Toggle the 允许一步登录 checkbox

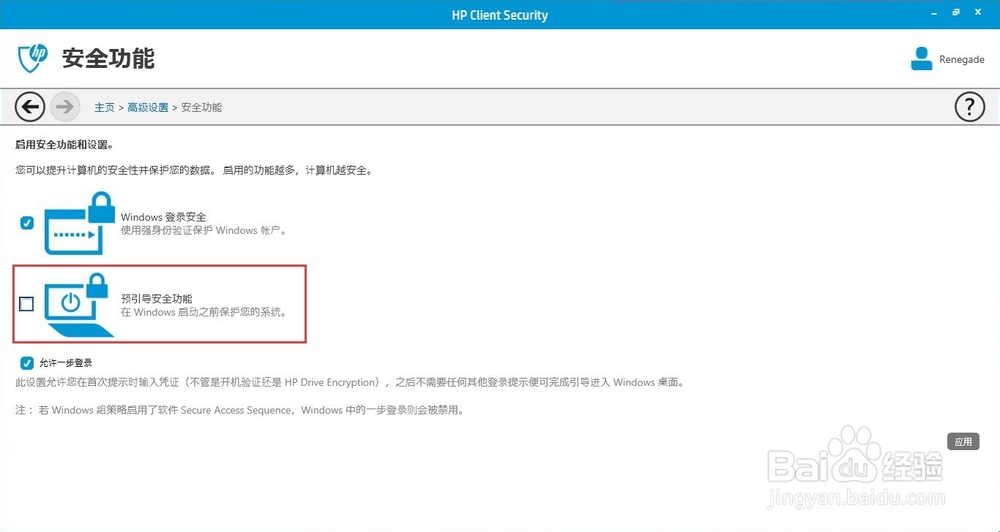[27, 363]
